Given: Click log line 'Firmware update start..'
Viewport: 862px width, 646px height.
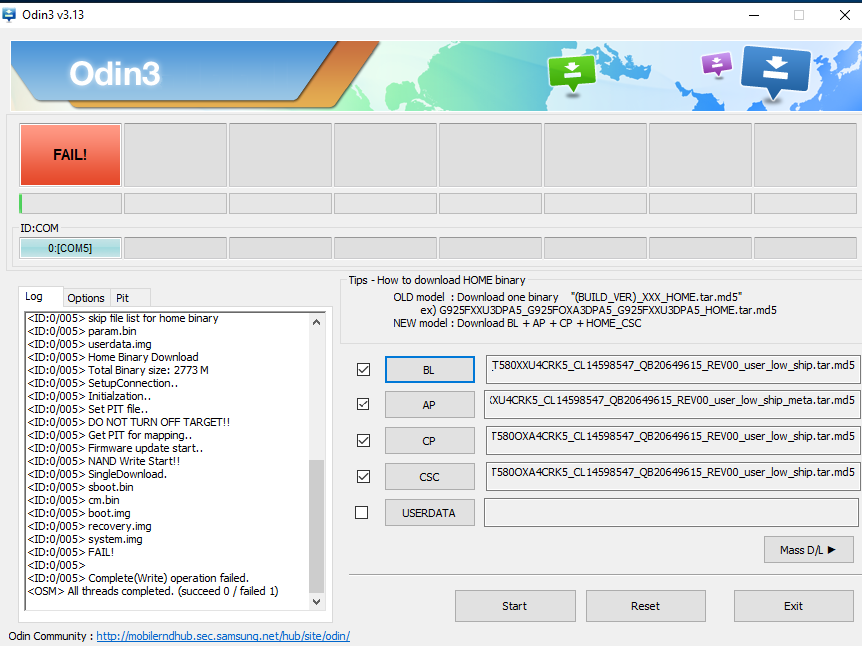Looking at the screenshot, I should click(x=115, y=448).
